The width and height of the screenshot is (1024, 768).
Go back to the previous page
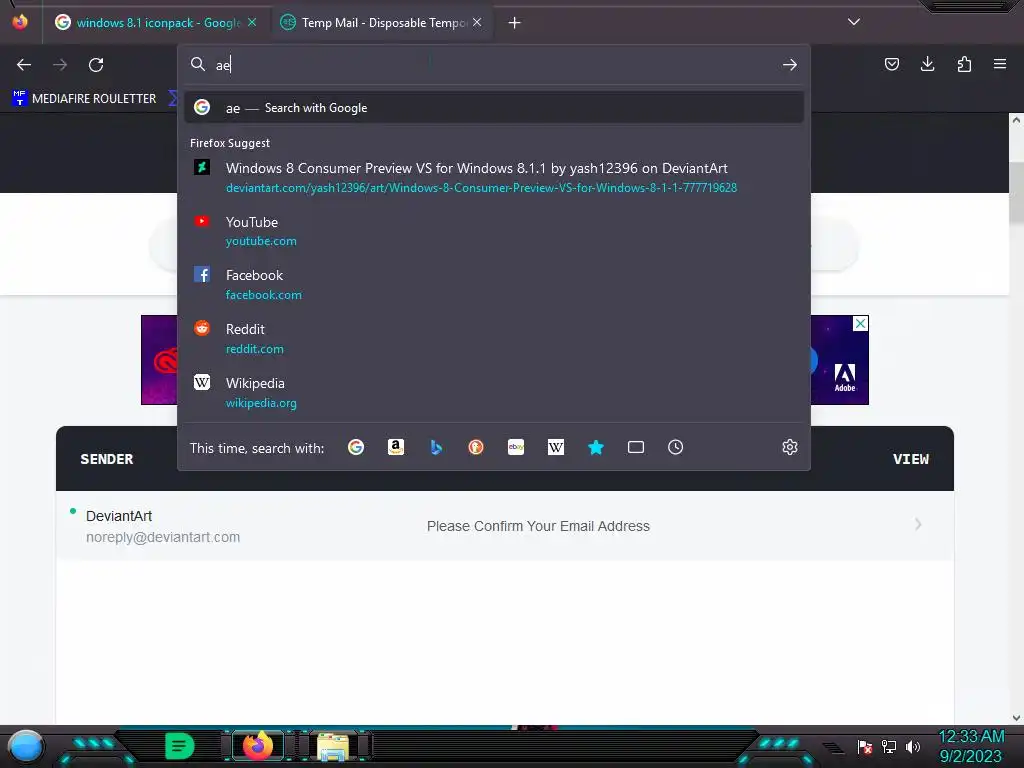tap(24, 65)
